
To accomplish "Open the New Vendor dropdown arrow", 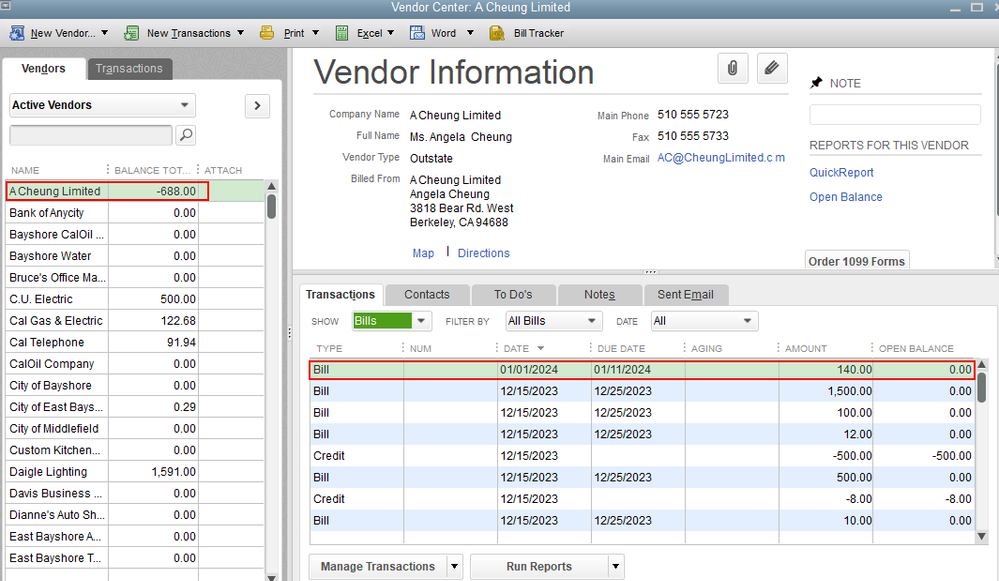I will (x=104, y=33).
